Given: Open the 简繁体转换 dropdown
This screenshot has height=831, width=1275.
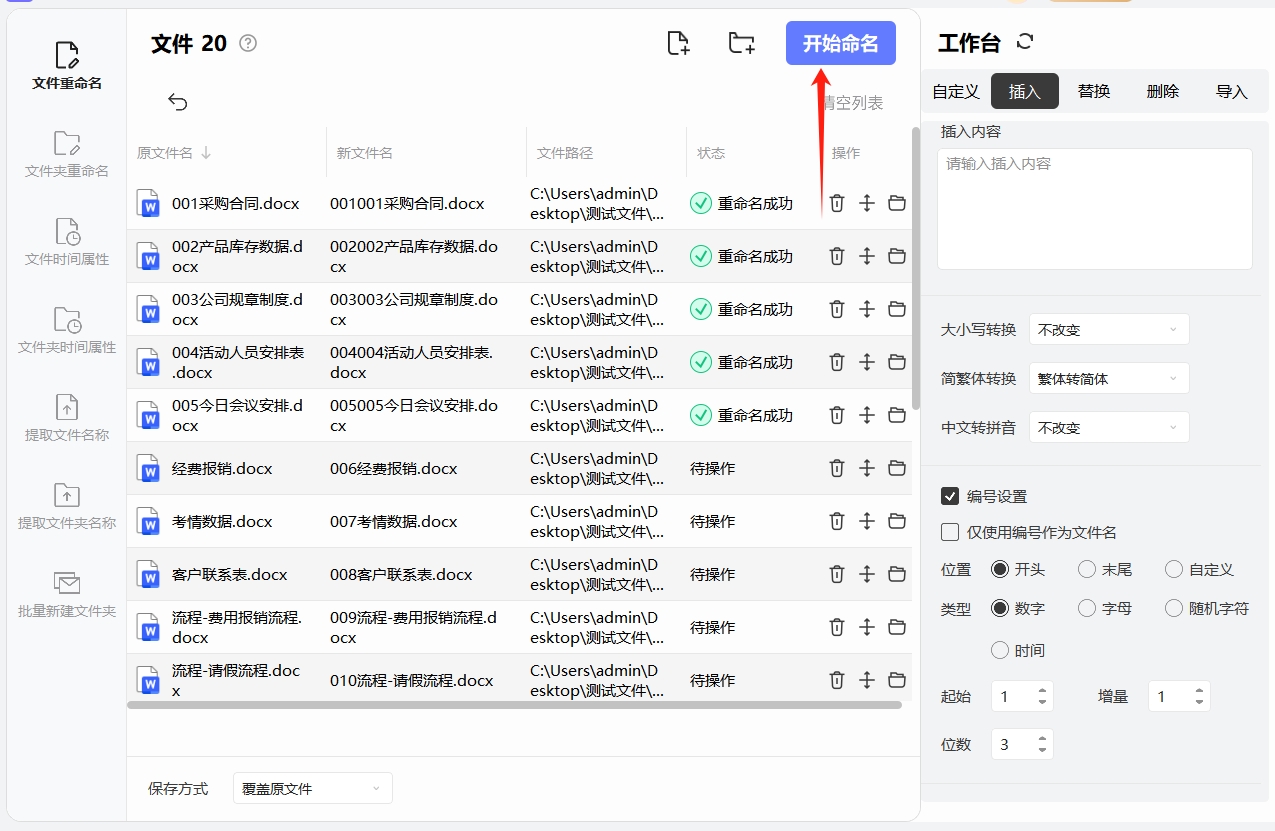Looking at the screenshot, I should tap(1109, 378).
